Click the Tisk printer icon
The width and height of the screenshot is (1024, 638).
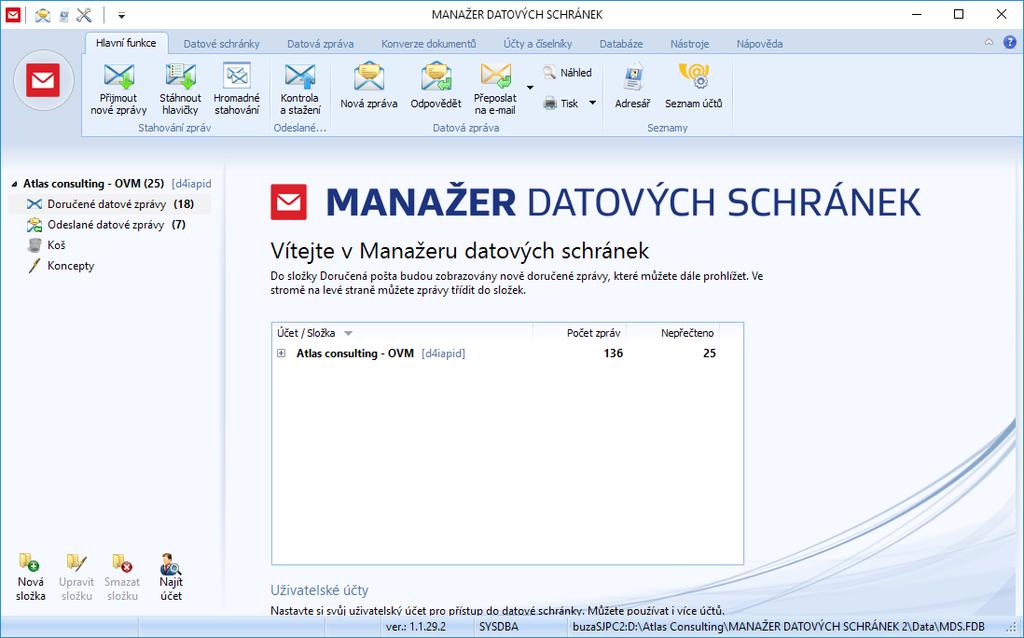coord(551,103)
